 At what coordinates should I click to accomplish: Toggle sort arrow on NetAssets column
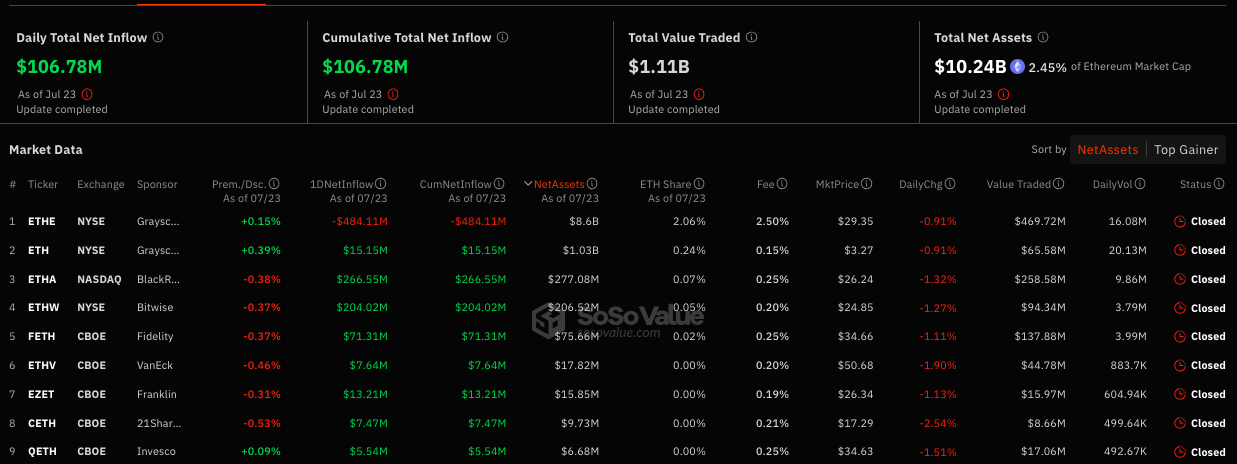(x=528, y=184)
